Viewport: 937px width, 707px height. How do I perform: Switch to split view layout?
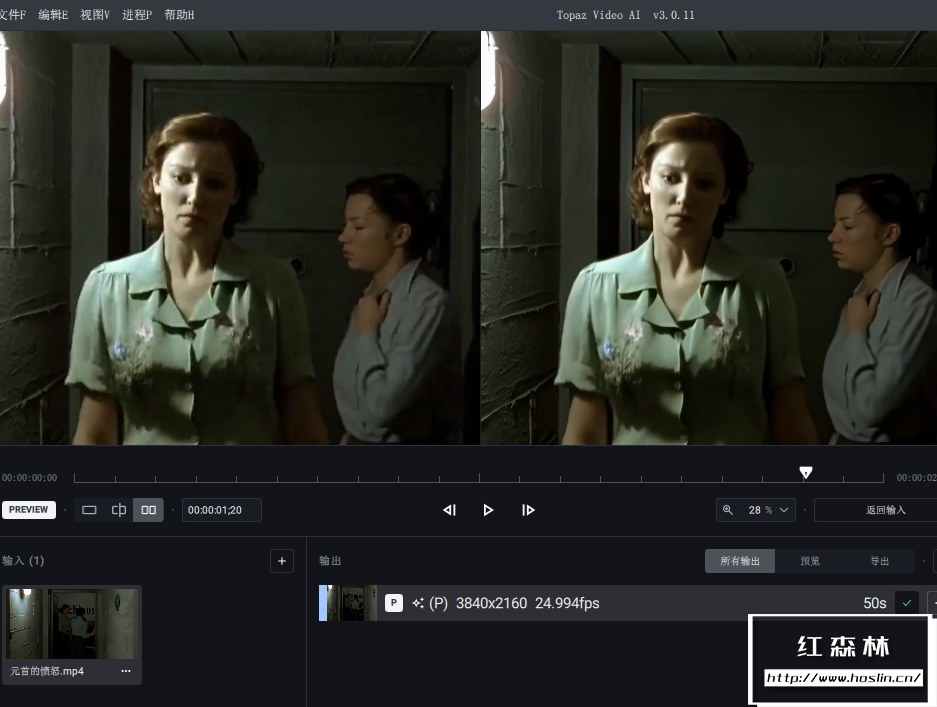tap(119, 510)
